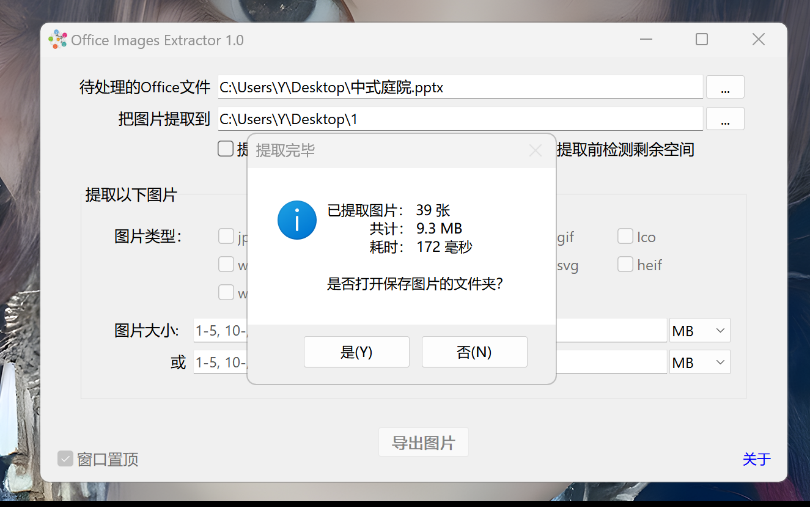Click the '39 张' extracted count text
810x507 pixels.
[x=433, y=210]
